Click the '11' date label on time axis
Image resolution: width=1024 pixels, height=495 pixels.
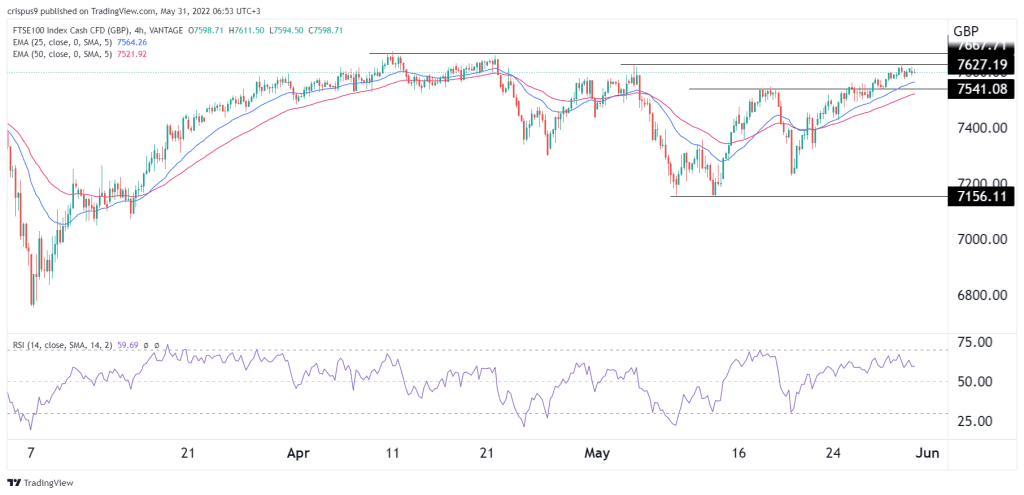click(x=392, y=453)
